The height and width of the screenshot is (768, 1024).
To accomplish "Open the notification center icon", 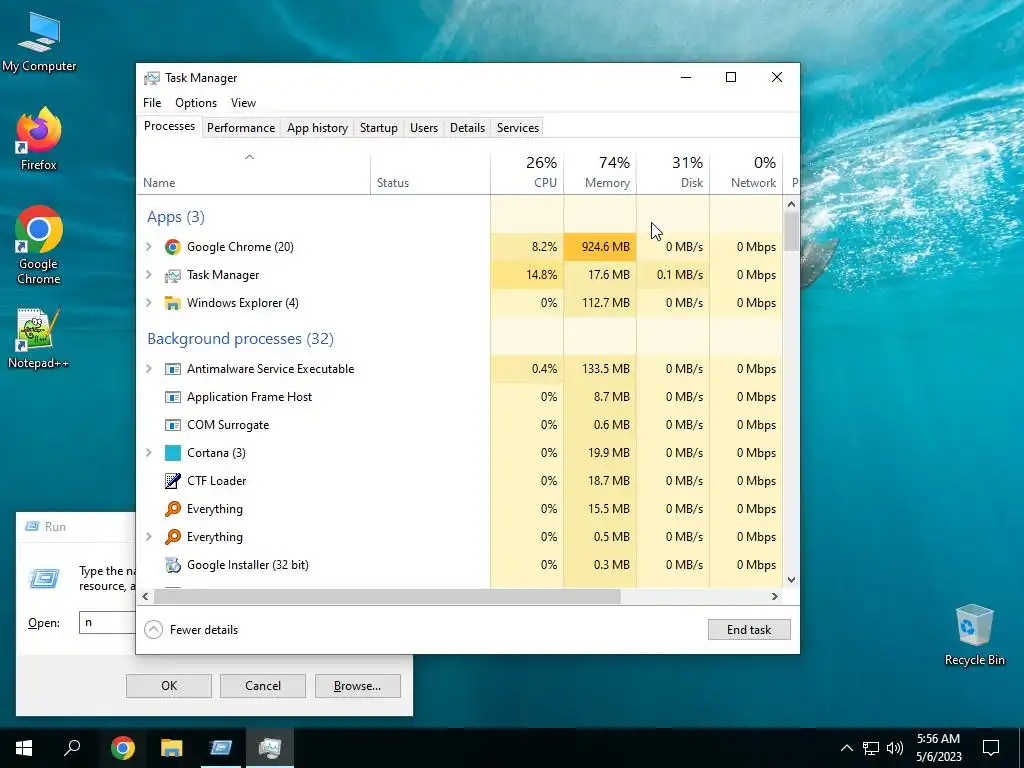I will (x=991, y=748).
